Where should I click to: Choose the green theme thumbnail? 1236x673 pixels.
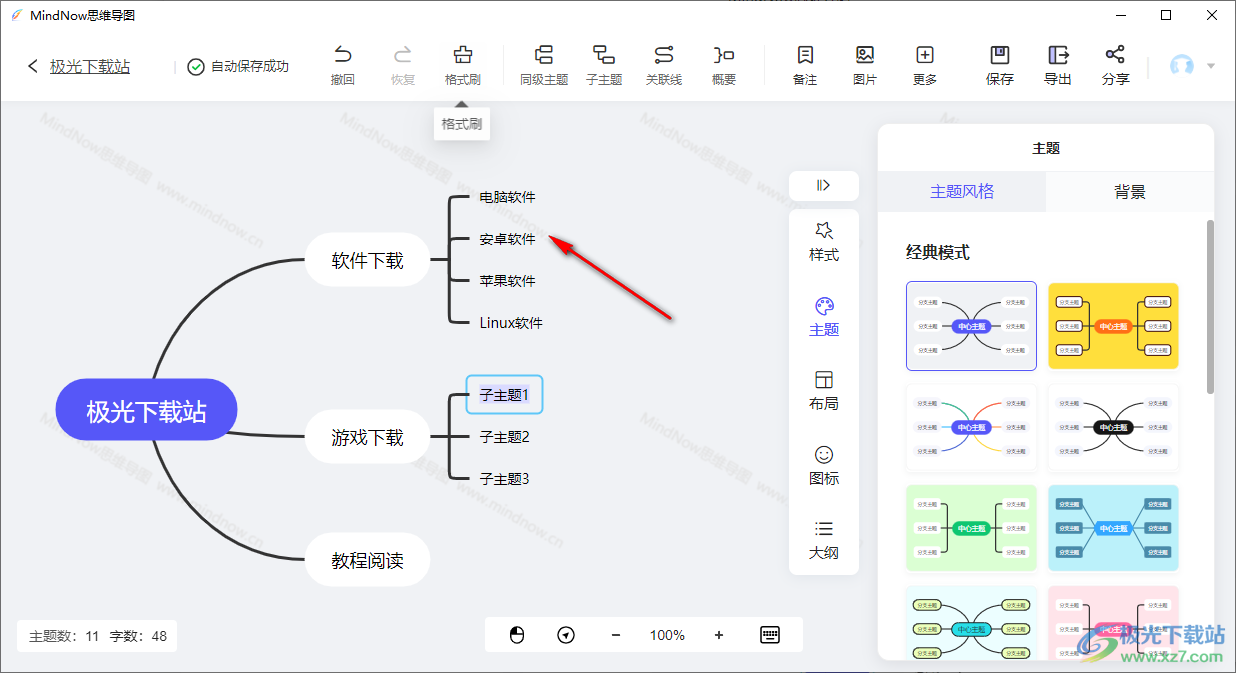click(x=971, y=528)
